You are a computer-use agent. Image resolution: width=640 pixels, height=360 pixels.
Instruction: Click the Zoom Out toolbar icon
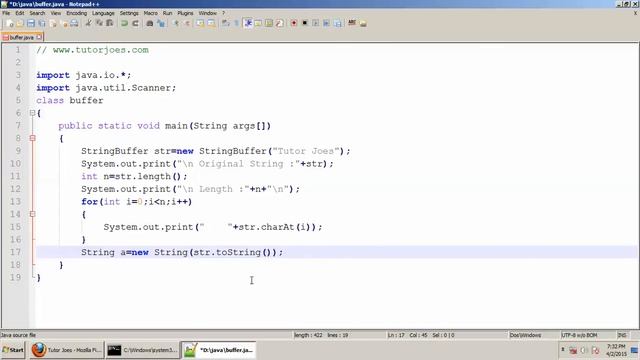(187, 23)
